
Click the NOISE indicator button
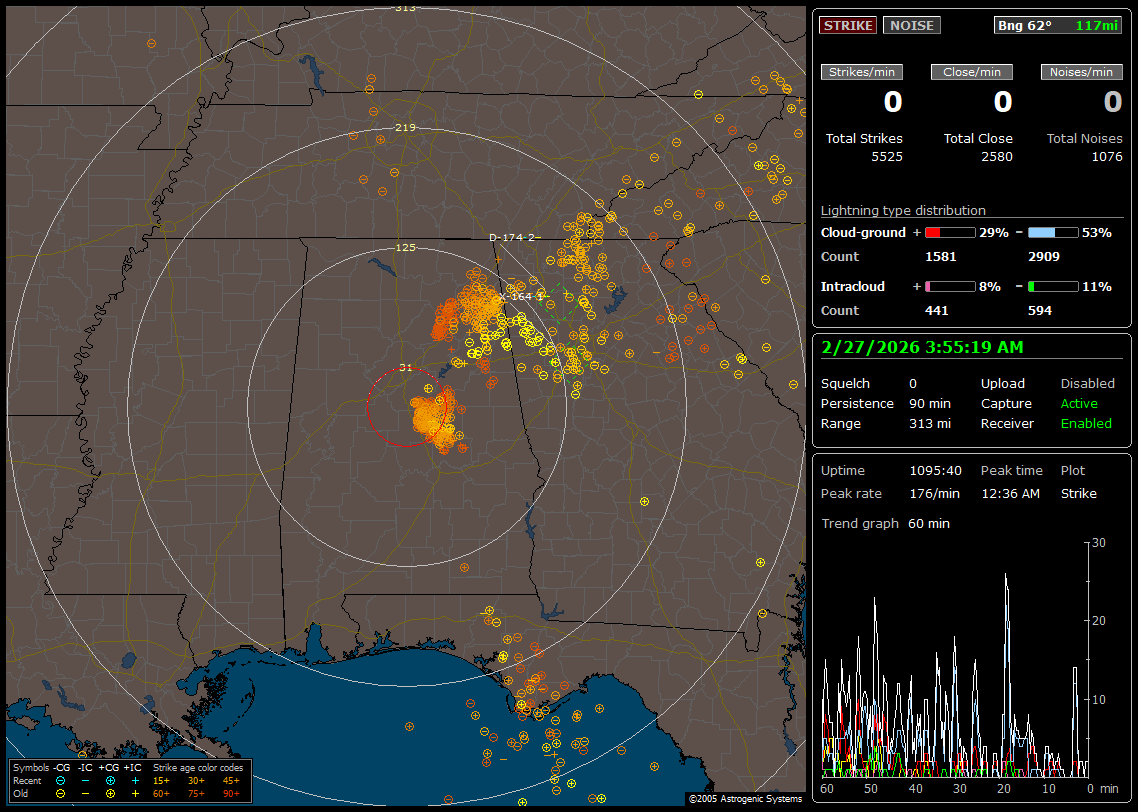point(911,26)
